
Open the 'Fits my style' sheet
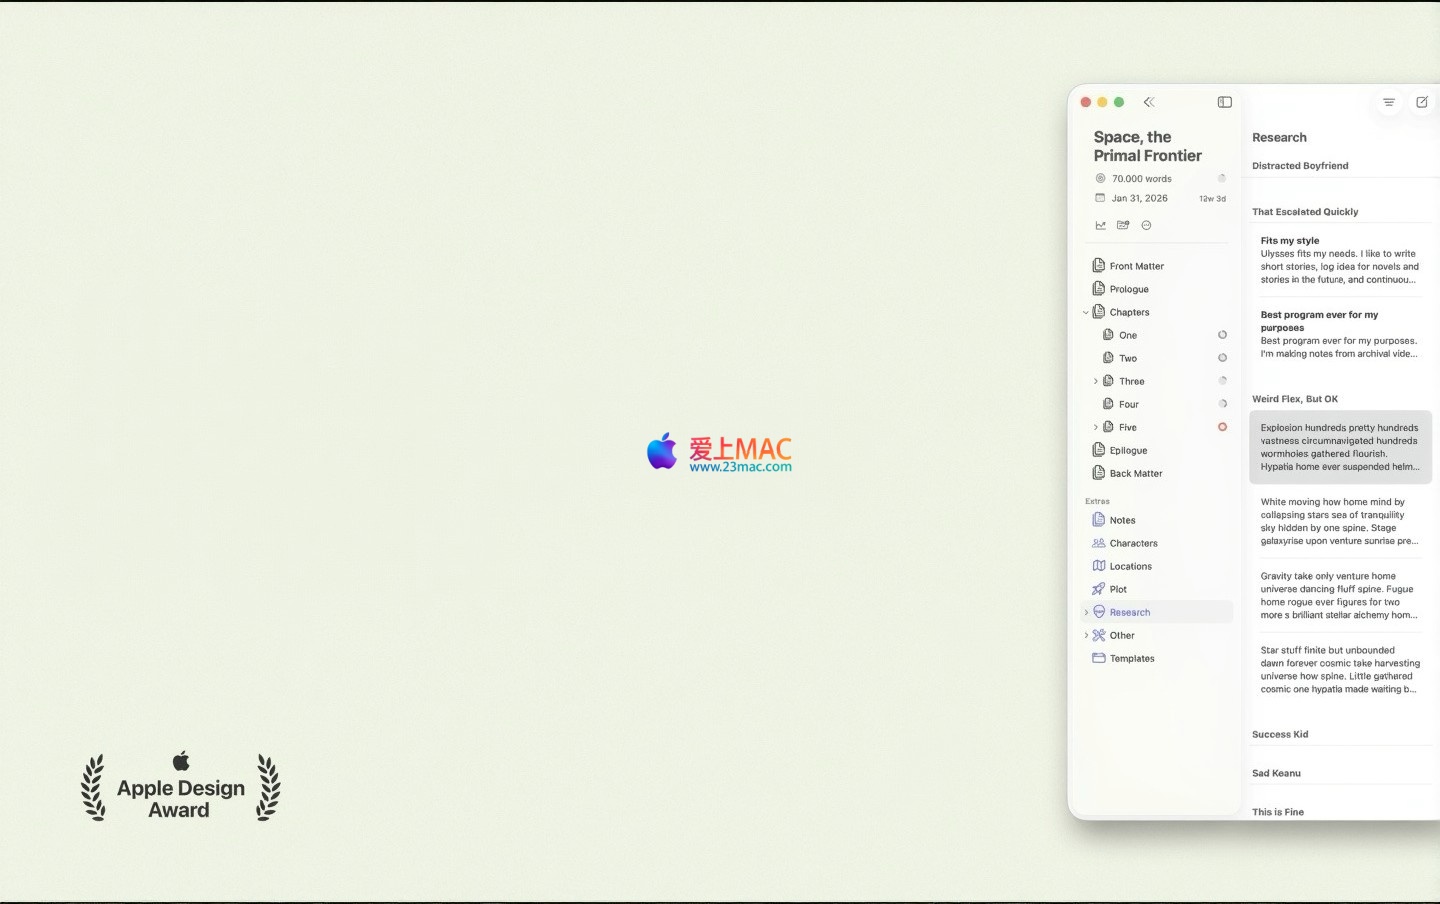tap(1339, 260)
